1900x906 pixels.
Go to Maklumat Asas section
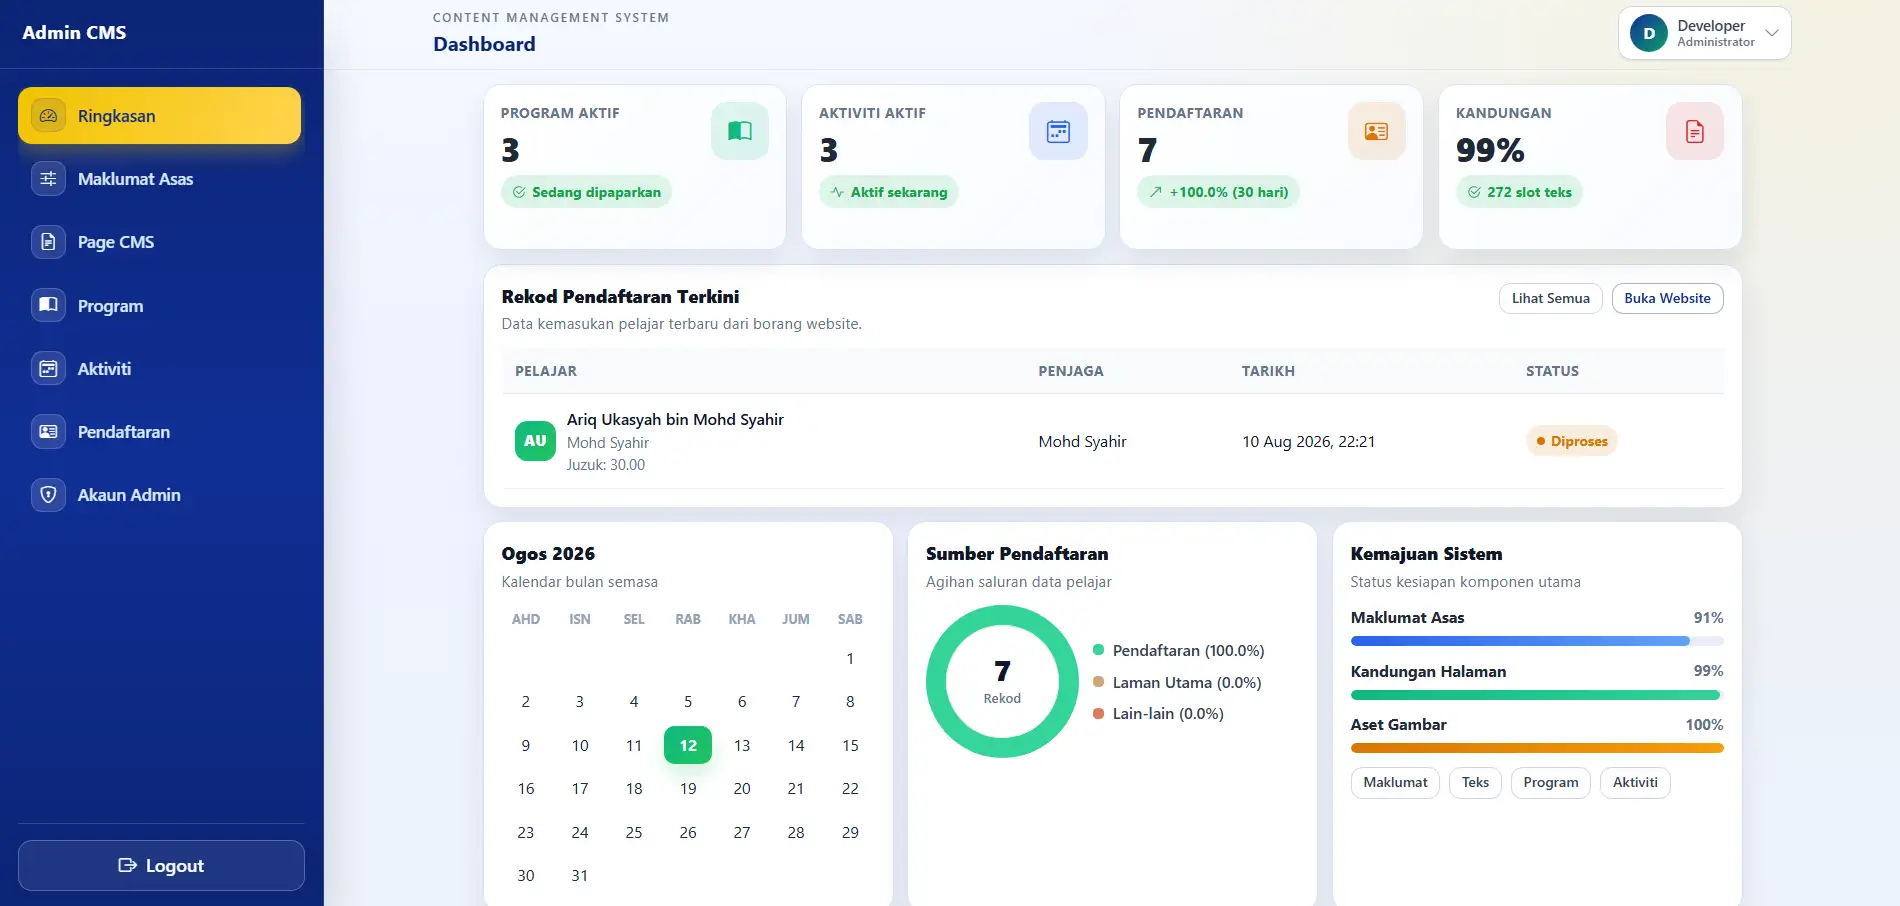159,179
